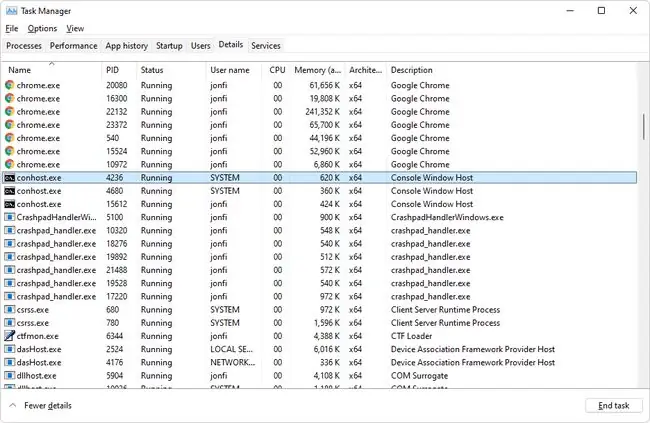Switch to the Users tab
Viewport: 650px width, 423px height.
point(201,46)
